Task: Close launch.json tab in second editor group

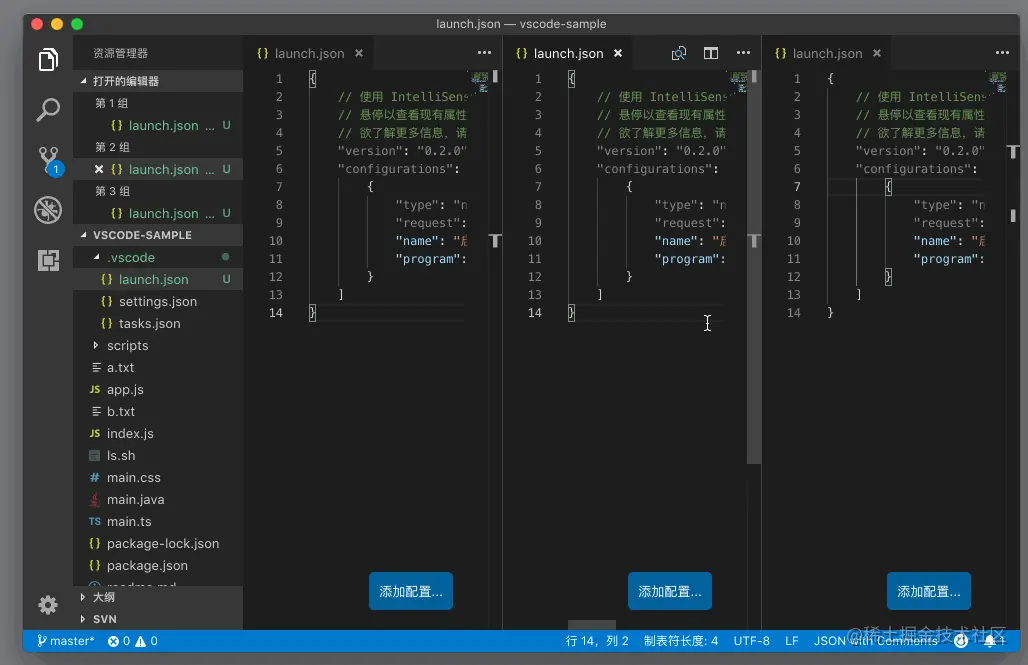Action: coord(618,53)
